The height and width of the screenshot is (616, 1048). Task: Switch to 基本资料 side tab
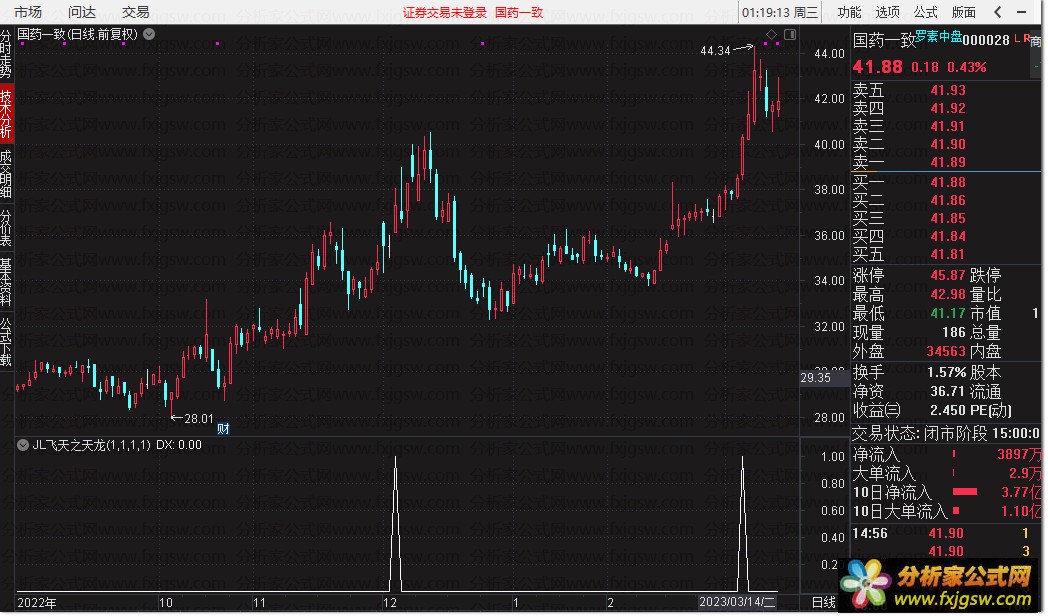pyautogui.click(x=6, y=281)
